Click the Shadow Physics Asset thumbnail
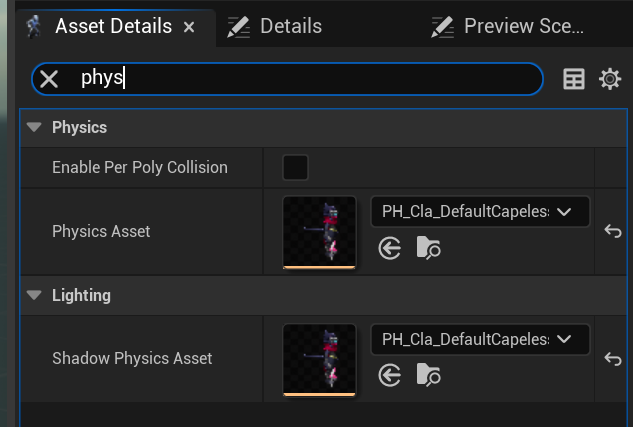The height and width of the screenshot is (427, 633). [319, 360]
